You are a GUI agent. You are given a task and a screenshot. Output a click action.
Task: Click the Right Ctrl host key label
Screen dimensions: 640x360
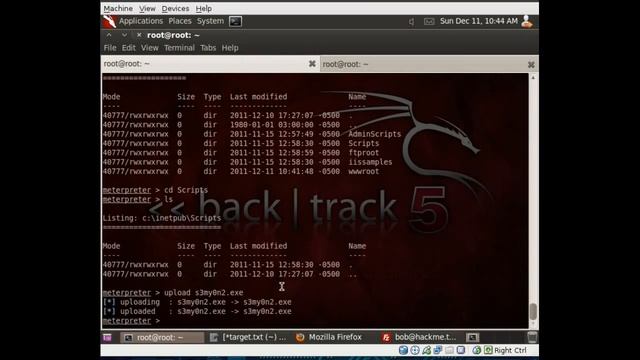coord(510,350)
